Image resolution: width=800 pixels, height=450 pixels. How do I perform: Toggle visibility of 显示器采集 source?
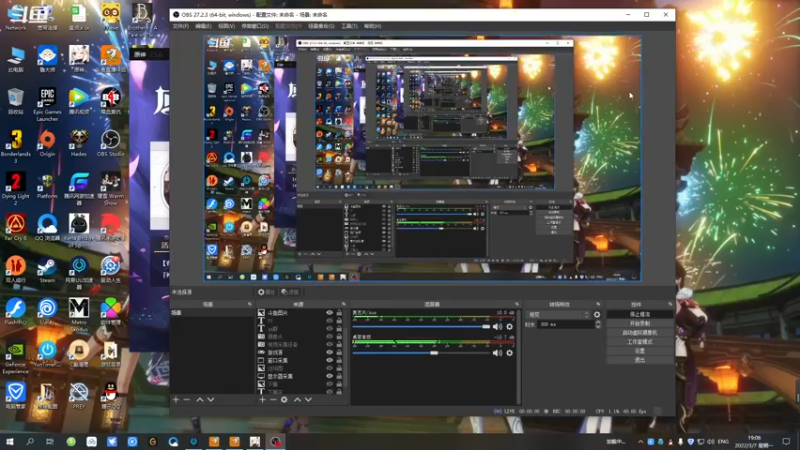[x=329, y=376]
